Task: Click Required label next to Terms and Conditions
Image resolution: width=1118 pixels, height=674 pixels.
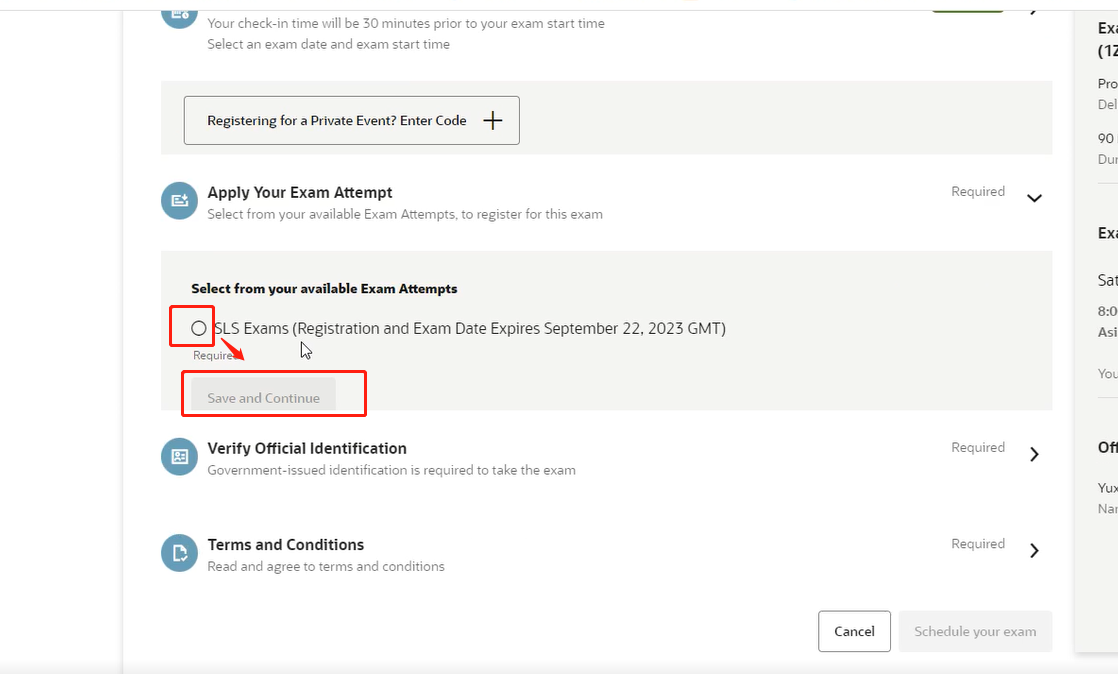Action: point(977,544)
